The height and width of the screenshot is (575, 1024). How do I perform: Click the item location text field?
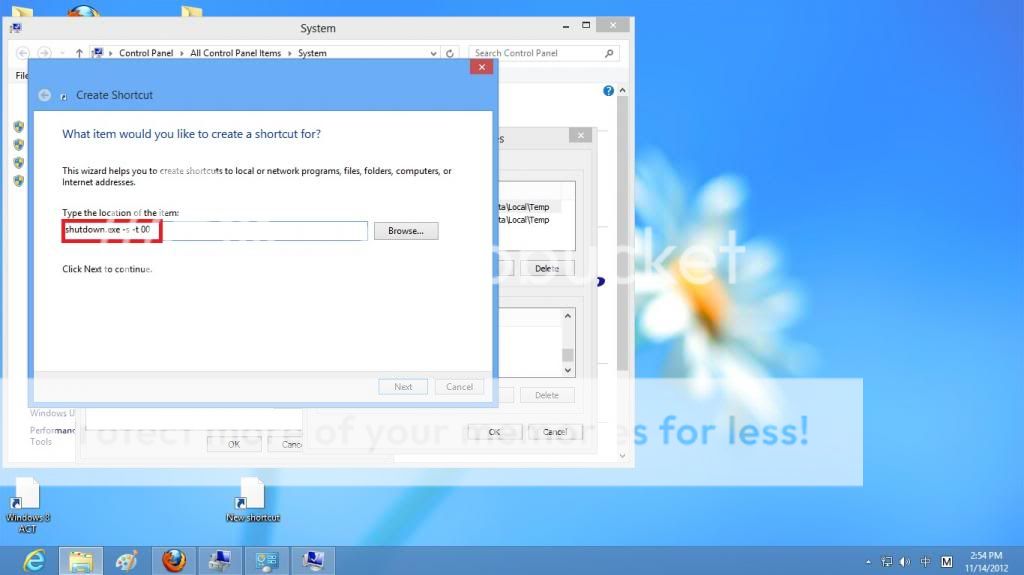(x=215, y=231)
